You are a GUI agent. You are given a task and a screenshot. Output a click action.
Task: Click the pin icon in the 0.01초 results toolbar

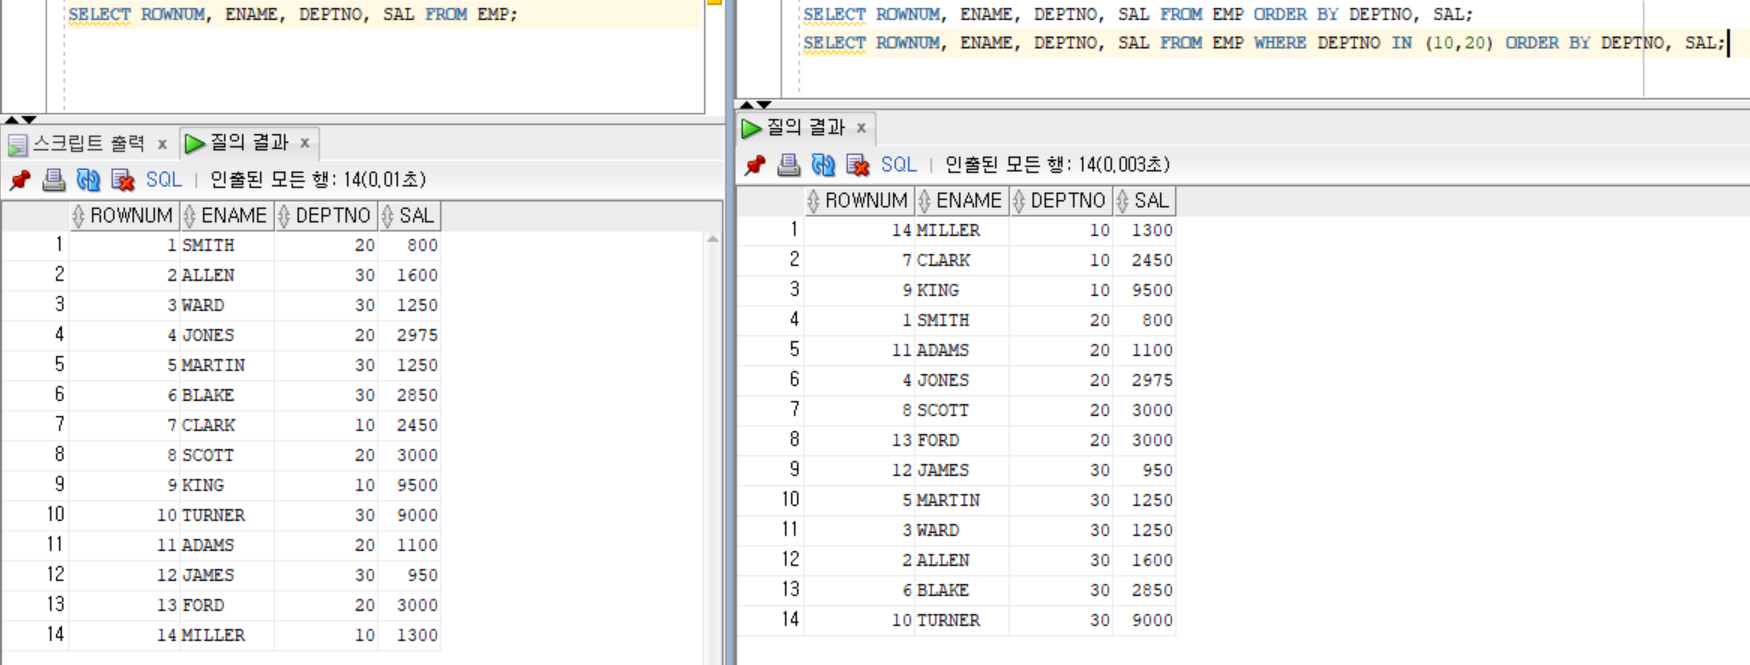(x=20, y=180)
